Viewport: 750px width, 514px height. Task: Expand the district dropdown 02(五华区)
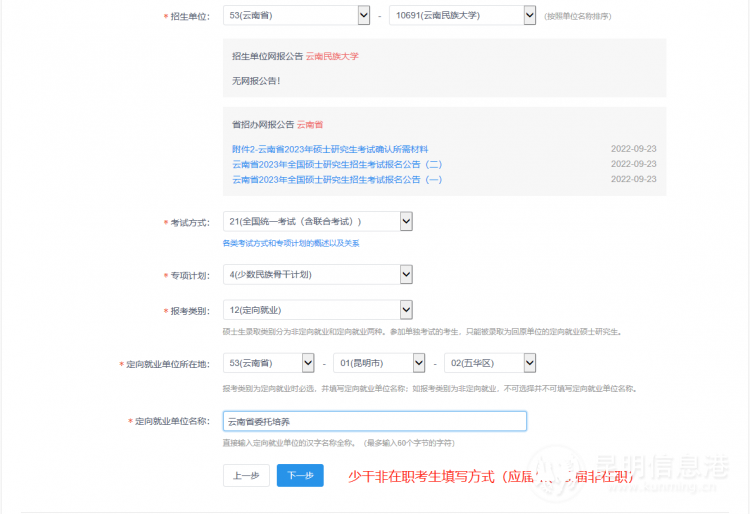coord(489,363)
